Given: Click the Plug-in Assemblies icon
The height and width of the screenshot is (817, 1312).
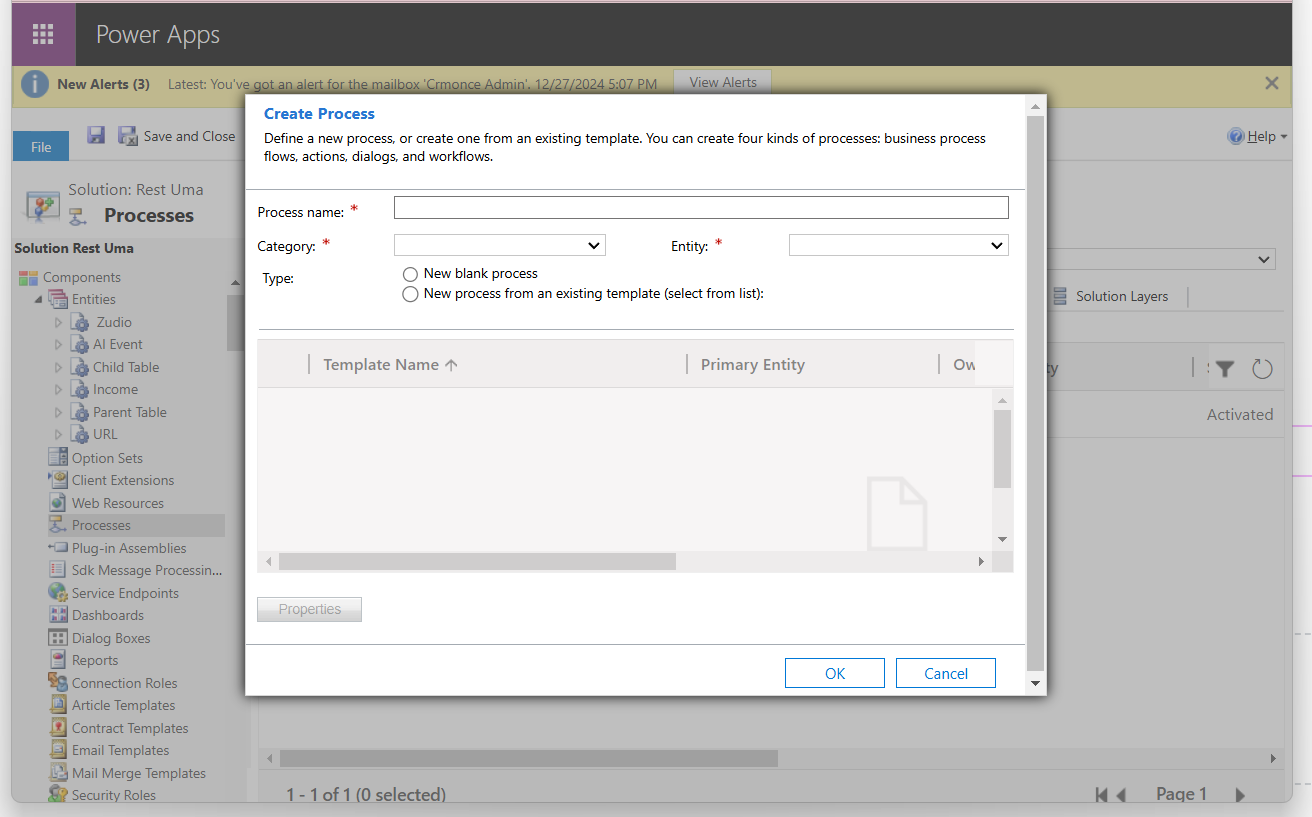Looking at the screenshot, I should tap(58, 548).
